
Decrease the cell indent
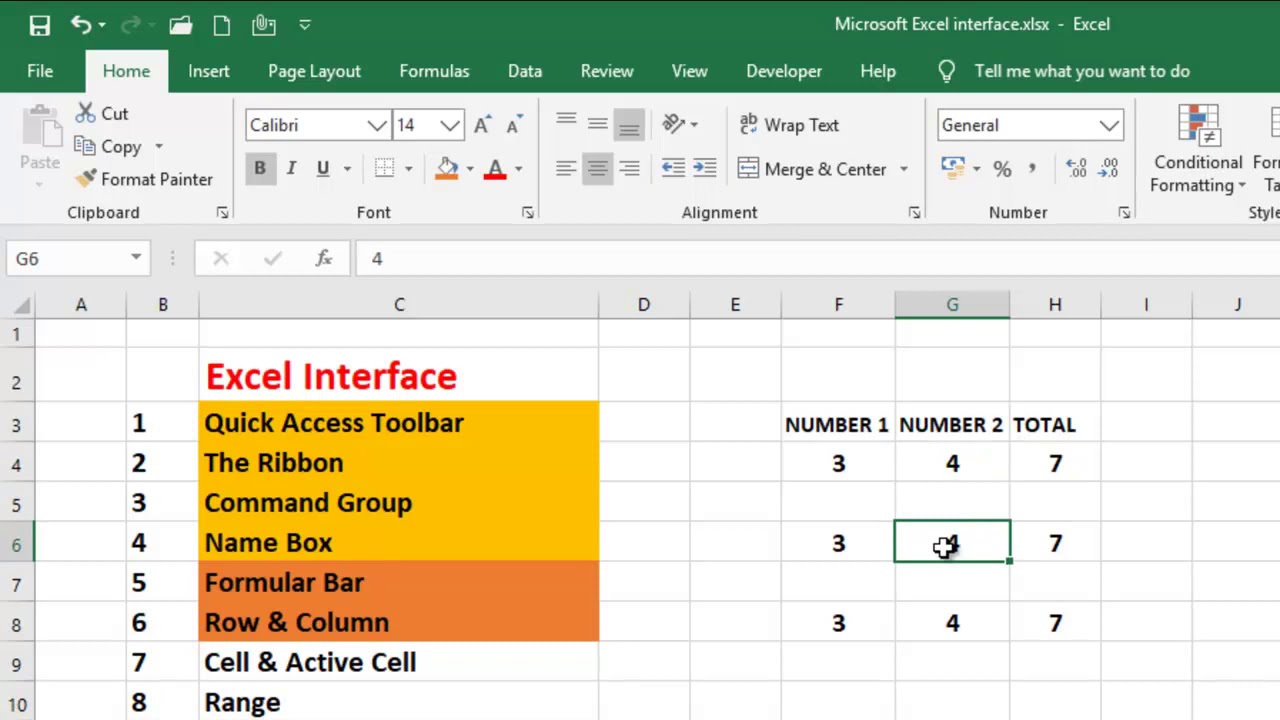673,169
